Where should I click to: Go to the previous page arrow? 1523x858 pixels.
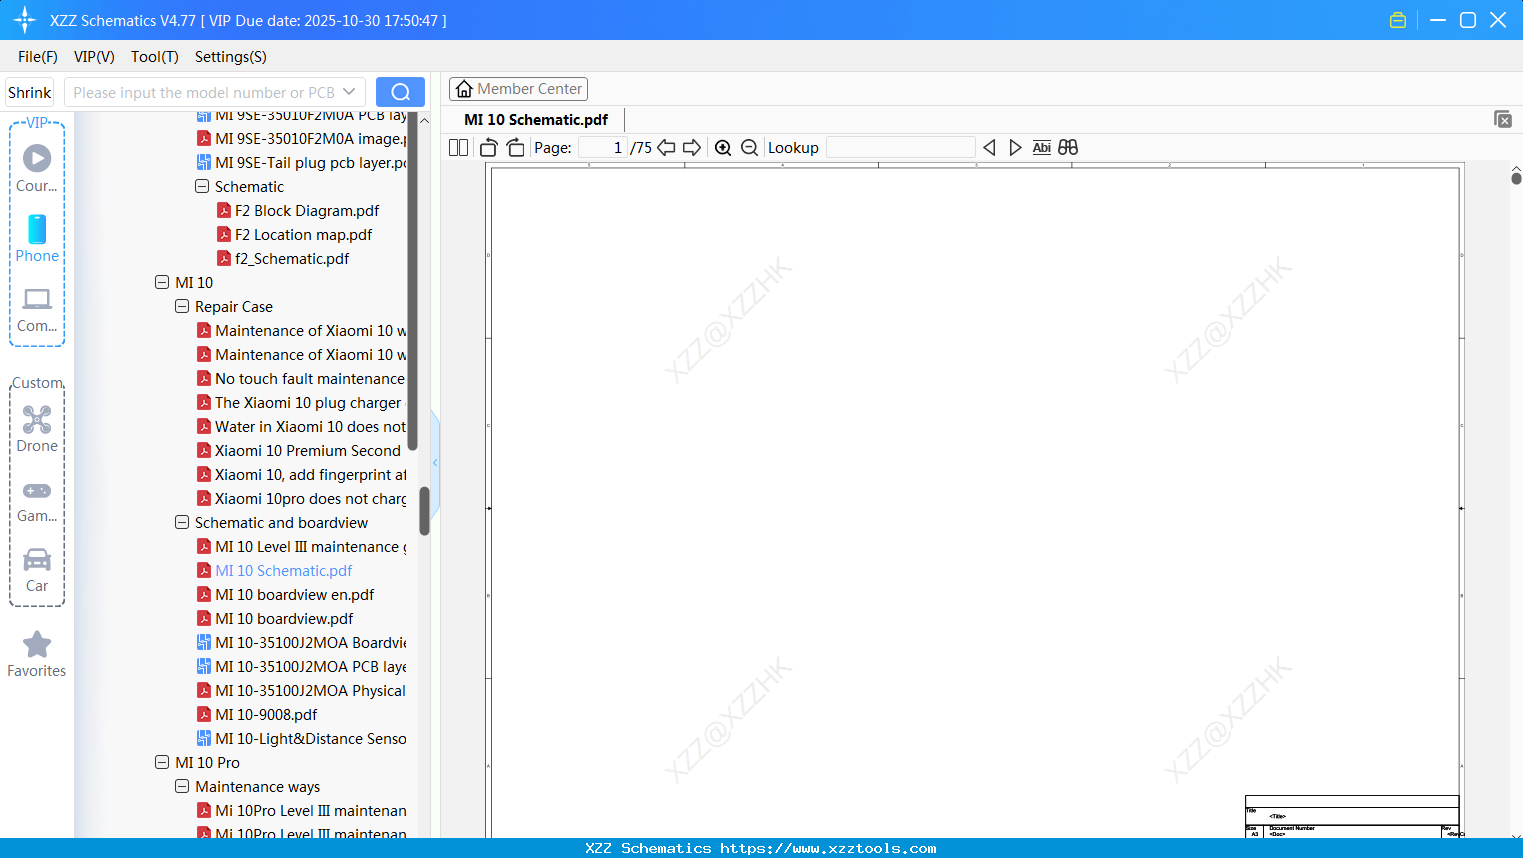coord(666,148)
